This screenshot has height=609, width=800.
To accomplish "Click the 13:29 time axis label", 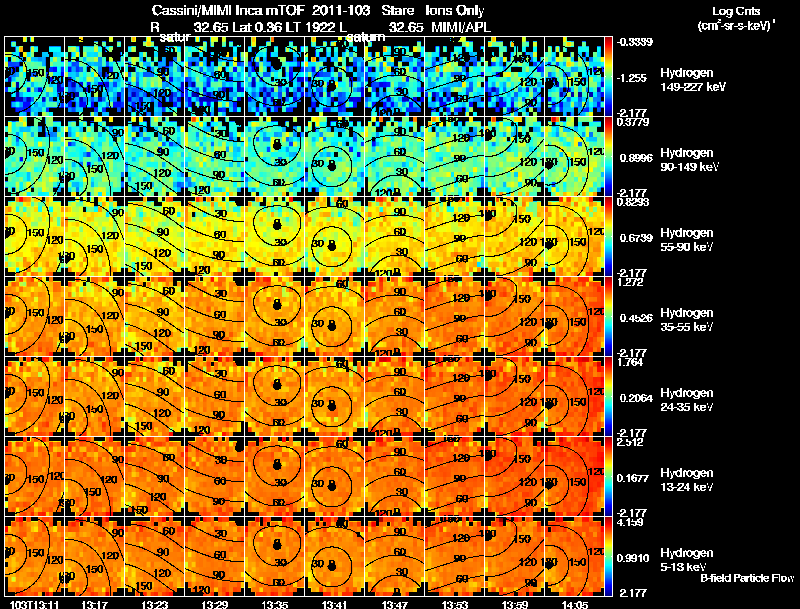I will 214,605.
